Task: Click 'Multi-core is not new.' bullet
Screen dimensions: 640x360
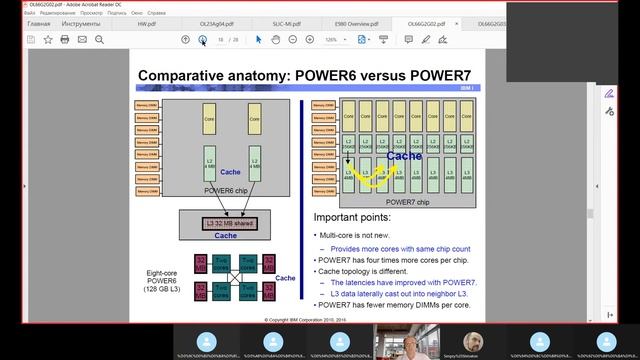Action: (x=354, y=236)
